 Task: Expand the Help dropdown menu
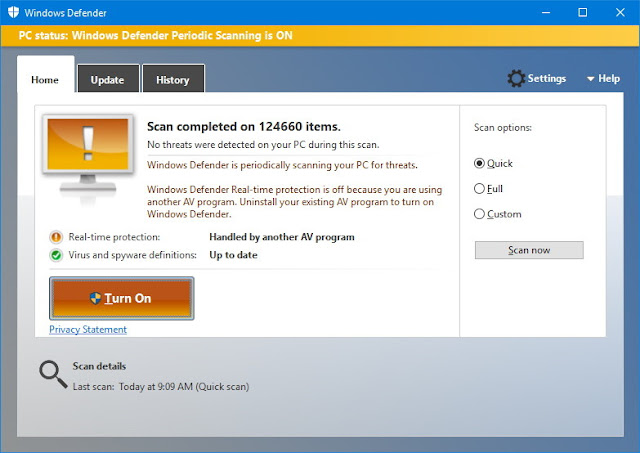pyautogui.click(x=603, y=78)
